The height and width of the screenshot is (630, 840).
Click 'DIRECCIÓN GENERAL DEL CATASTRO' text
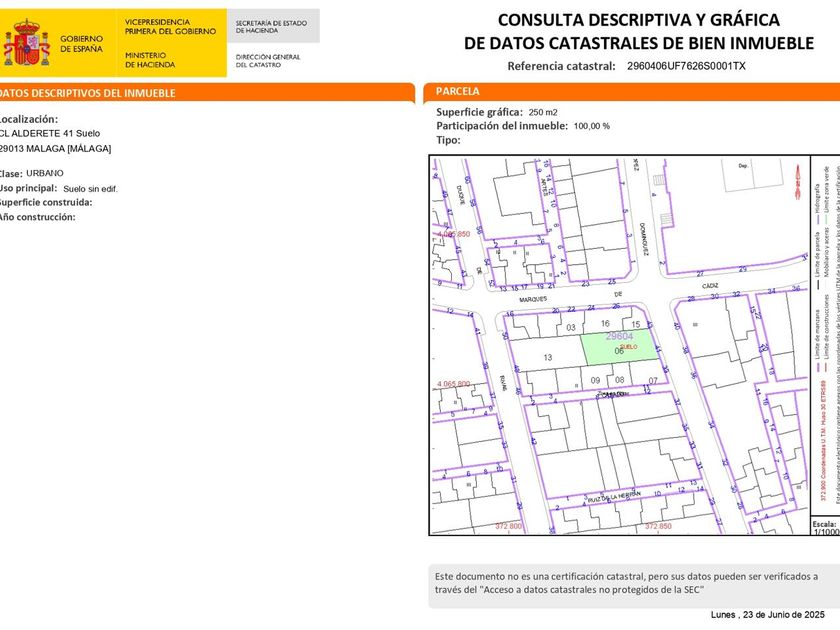268,61
